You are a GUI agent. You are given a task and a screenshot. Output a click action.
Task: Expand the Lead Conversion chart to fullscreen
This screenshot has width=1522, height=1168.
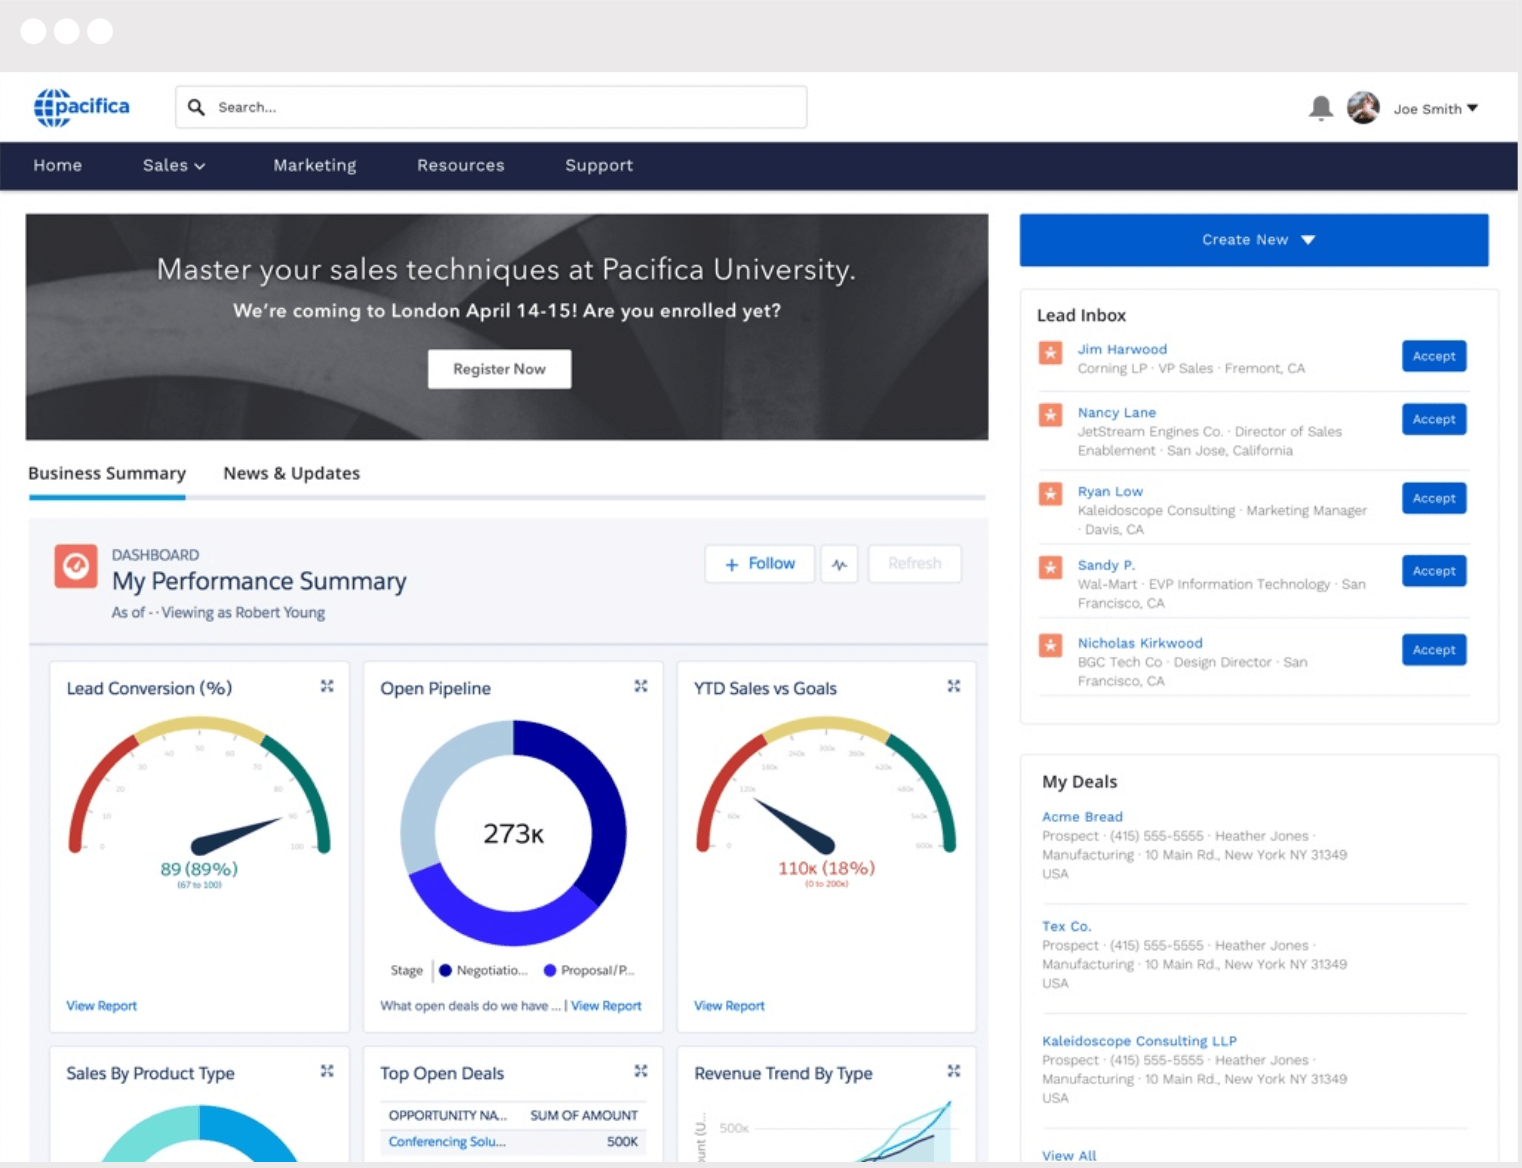coord(327,686)
